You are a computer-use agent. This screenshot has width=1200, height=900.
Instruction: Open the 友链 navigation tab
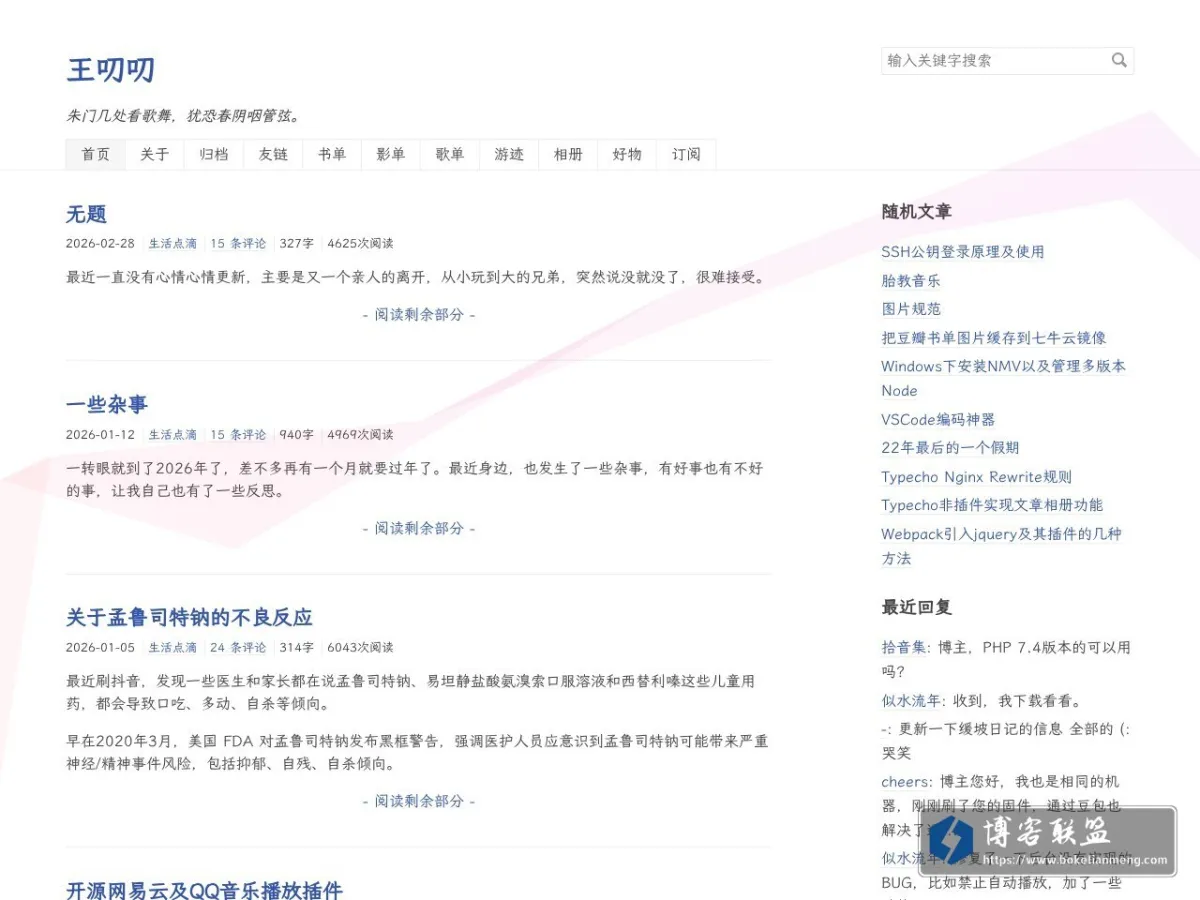(x=273, y=154)
